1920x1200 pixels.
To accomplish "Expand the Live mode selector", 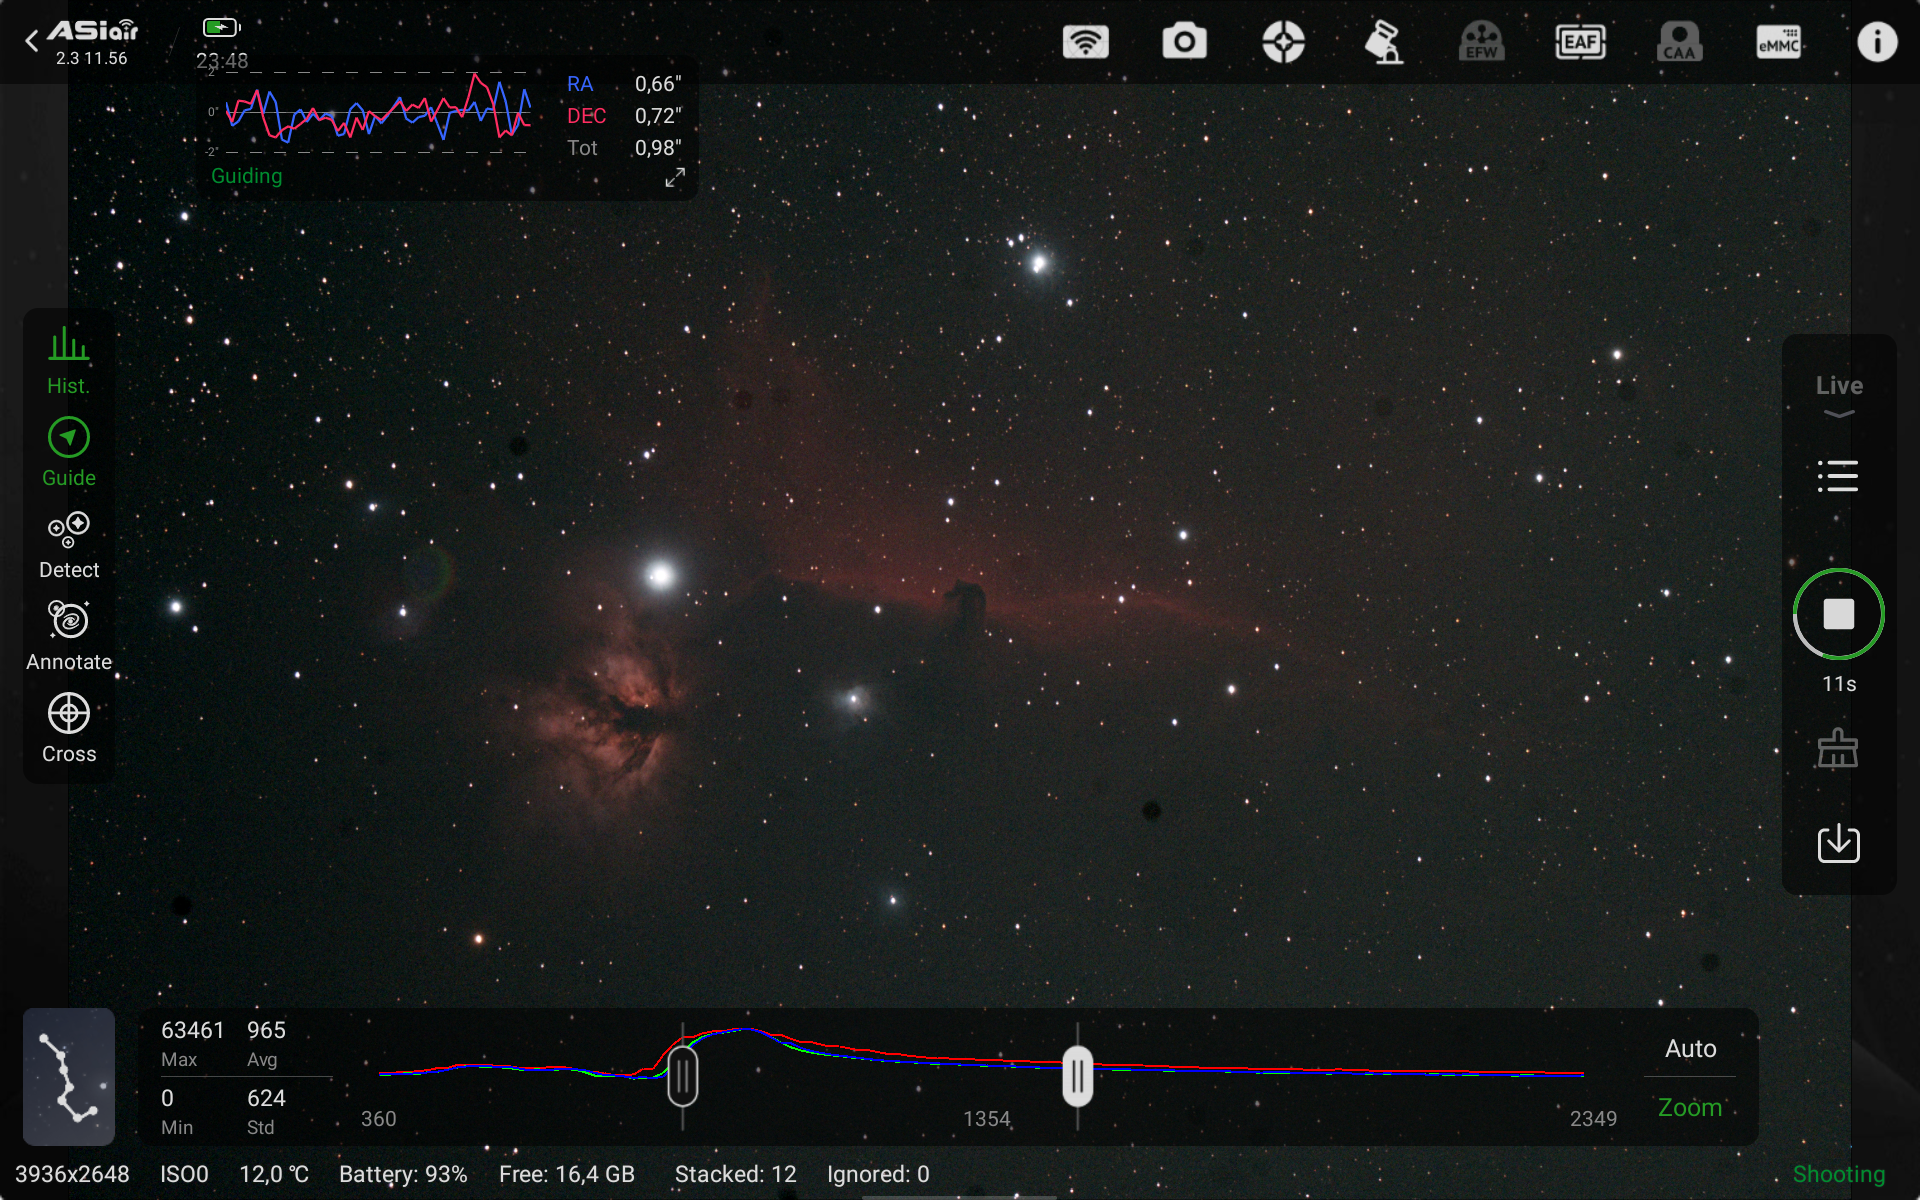I will tap(1838, 395).
